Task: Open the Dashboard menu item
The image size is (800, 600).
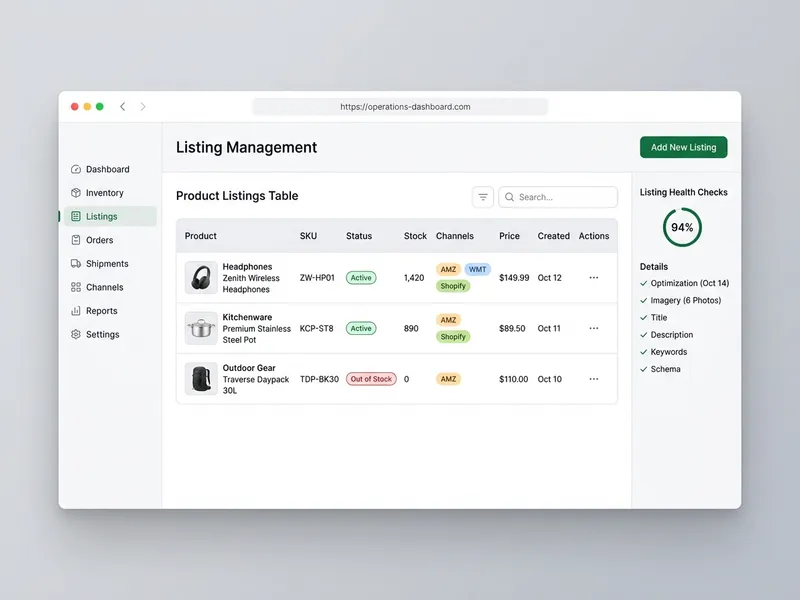Action: 108,169
